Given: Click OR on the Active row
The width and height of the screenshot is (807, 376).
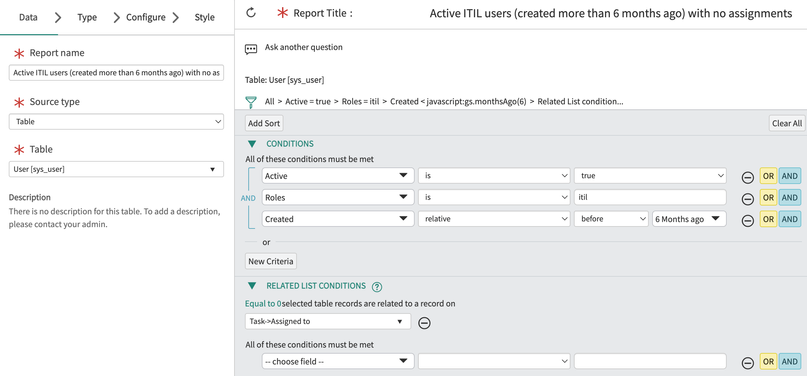Looking at the screenshot, I should tap(768, 176).
